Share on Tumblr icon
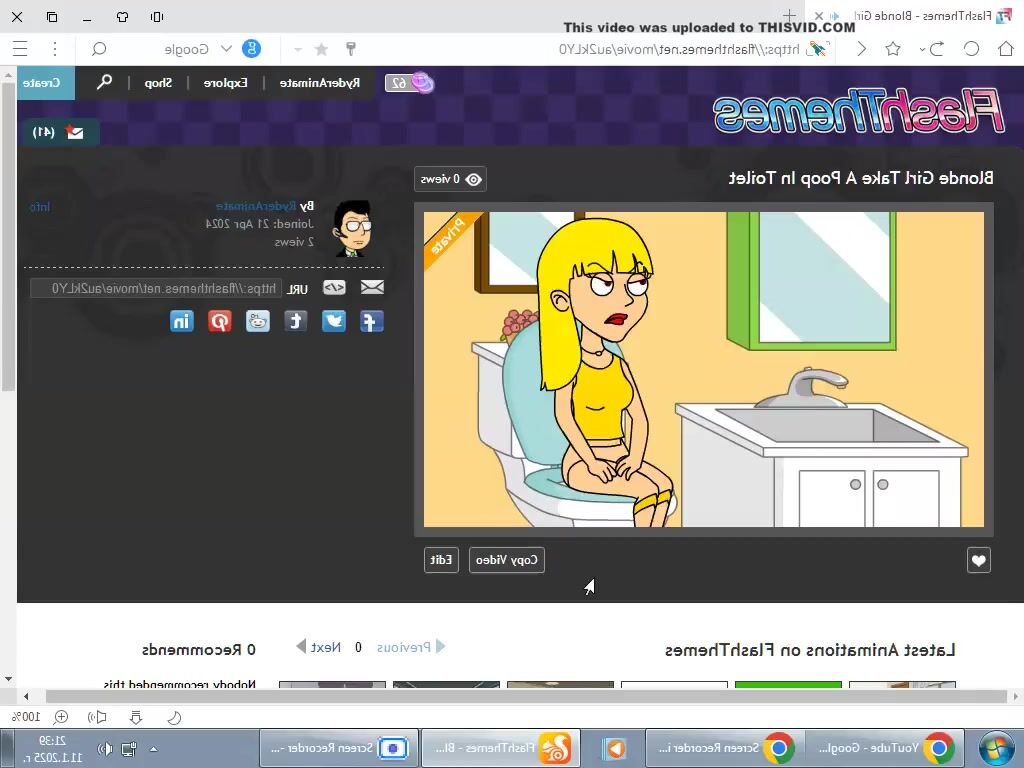1024x768 pixels. coord(296,321)
